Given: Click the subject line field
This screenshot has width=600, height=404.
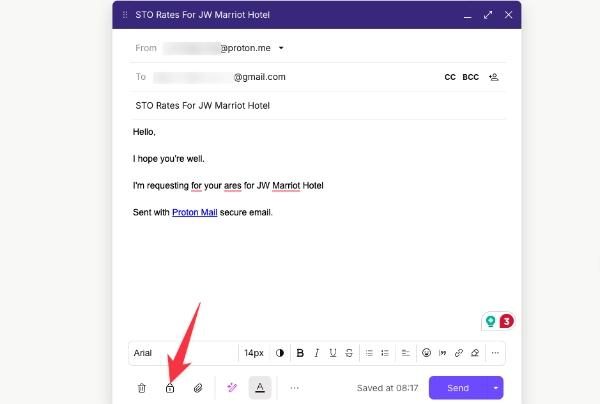Looking at the screenshot, I should [318, 106].
